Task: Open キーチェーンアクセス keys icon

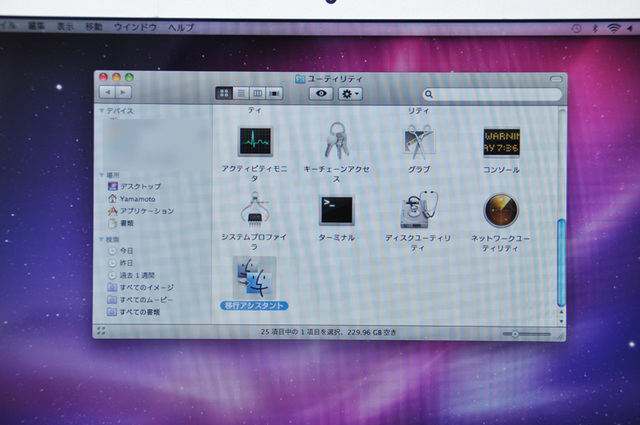Action: (x=336, y=141)
